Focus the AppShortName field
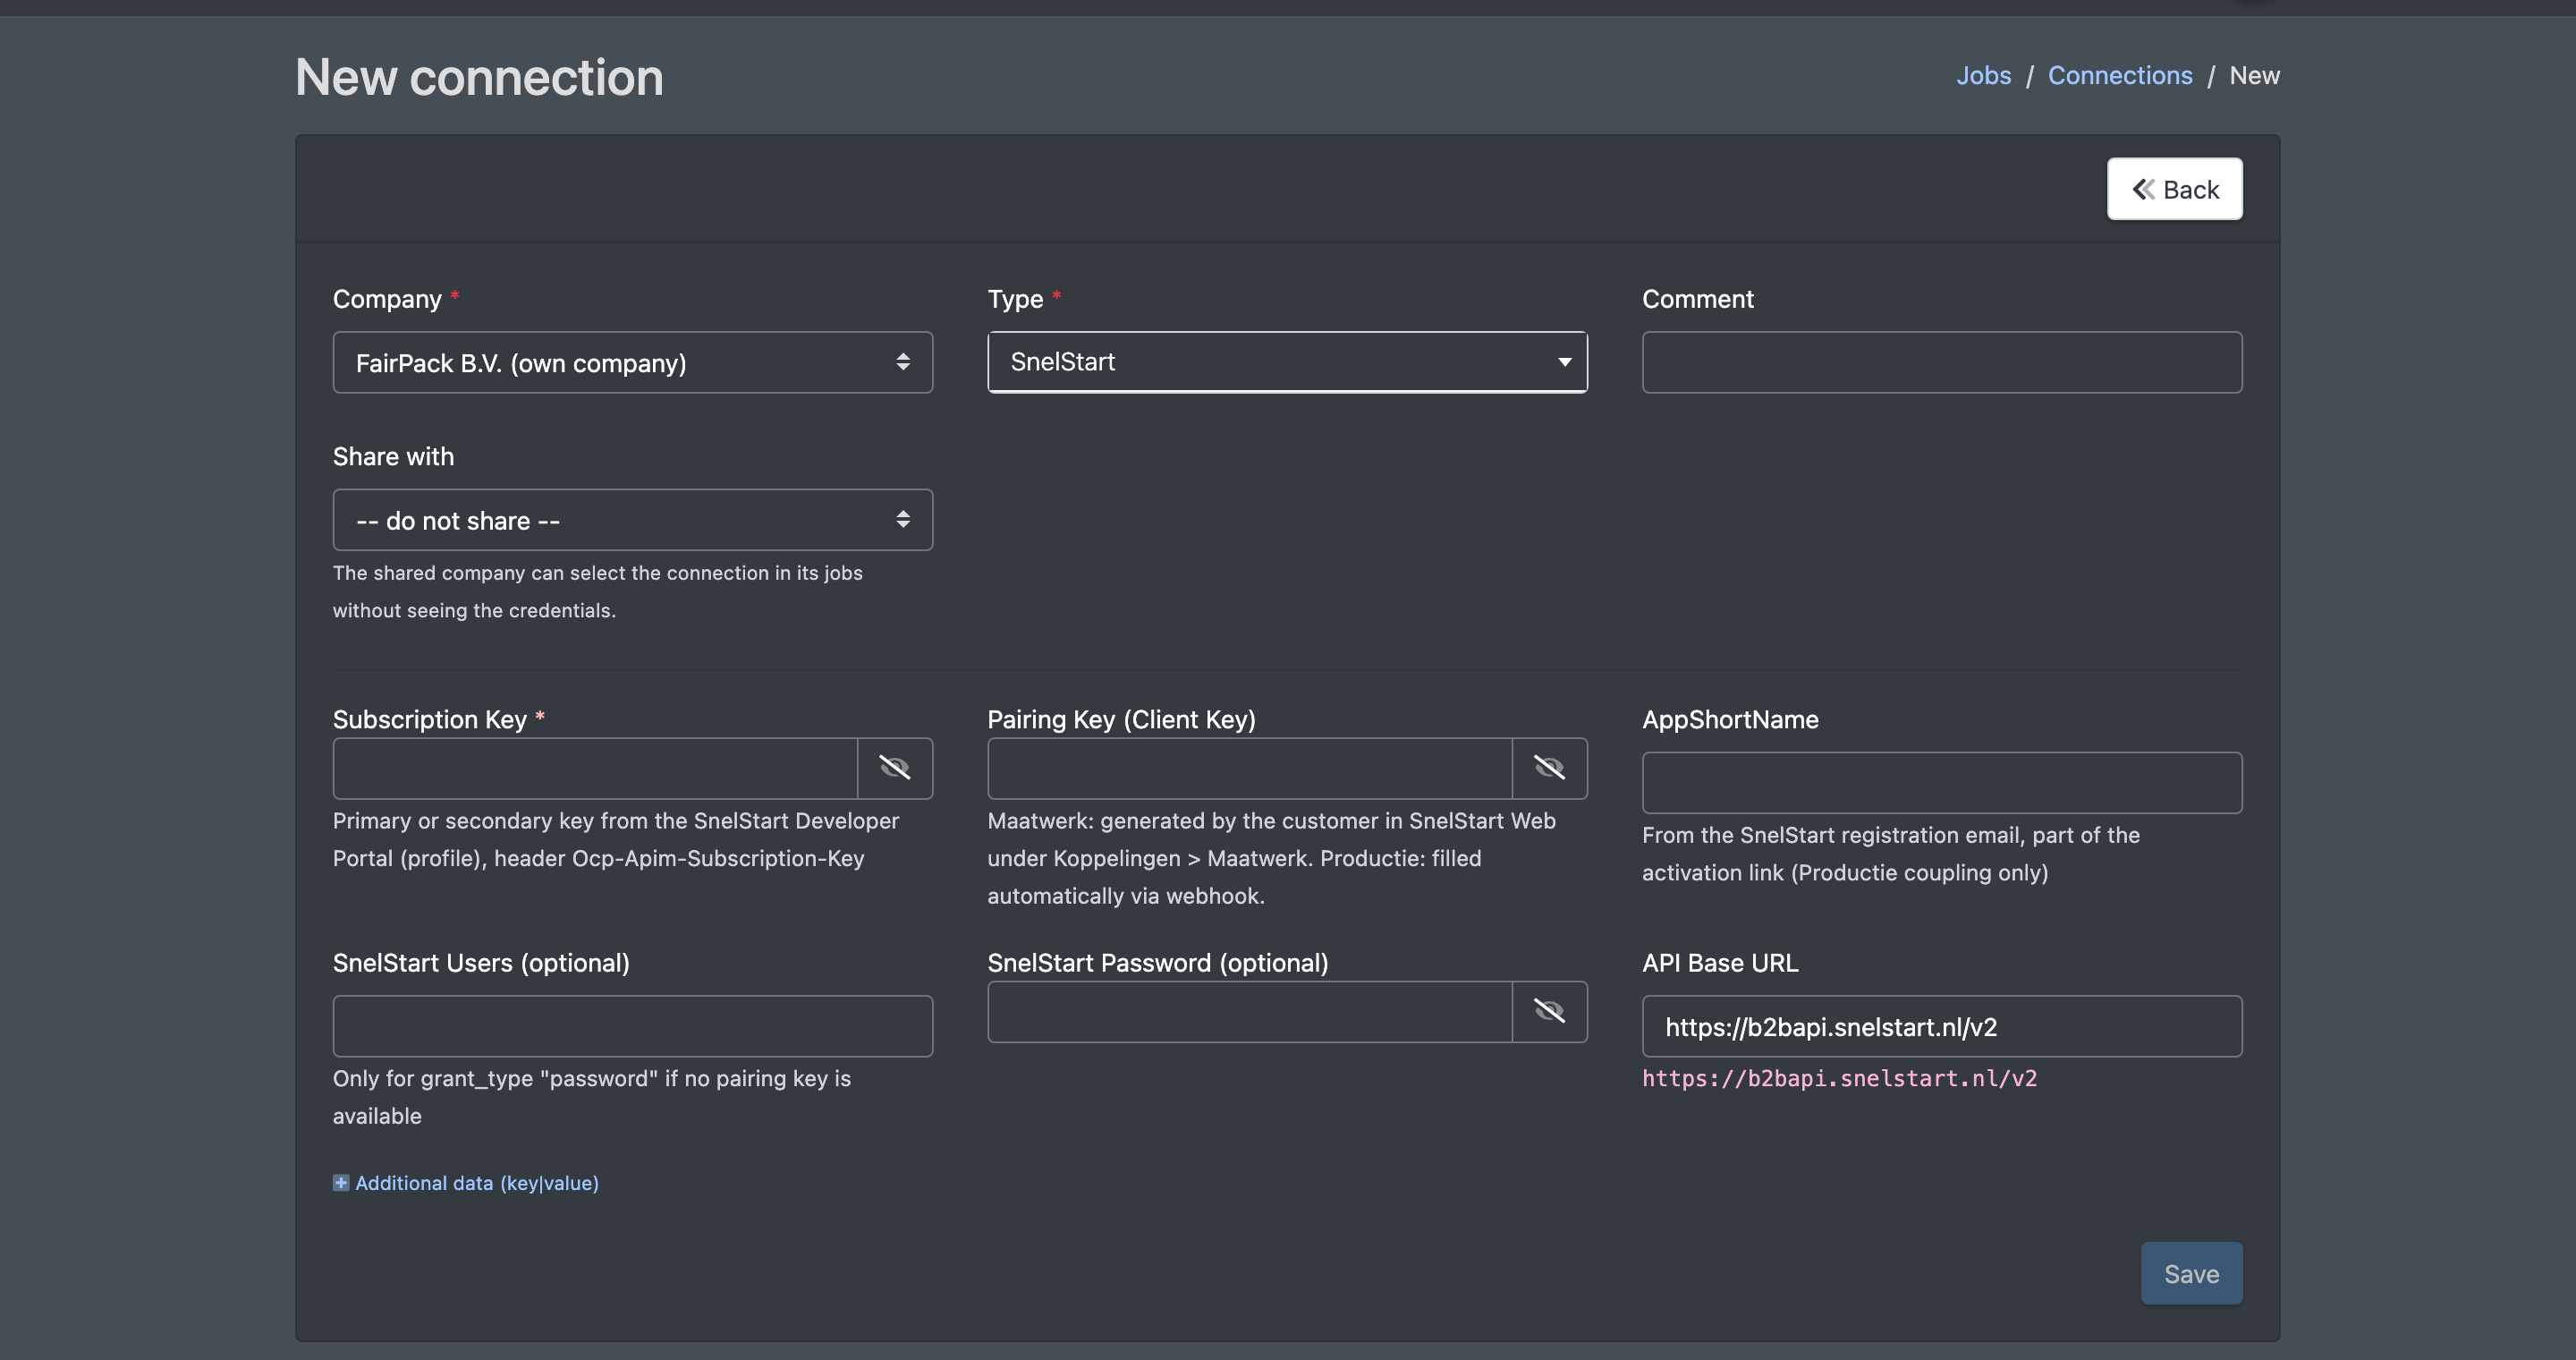The width and height of the screenshot is (2576, 1360). [1942, 782]
